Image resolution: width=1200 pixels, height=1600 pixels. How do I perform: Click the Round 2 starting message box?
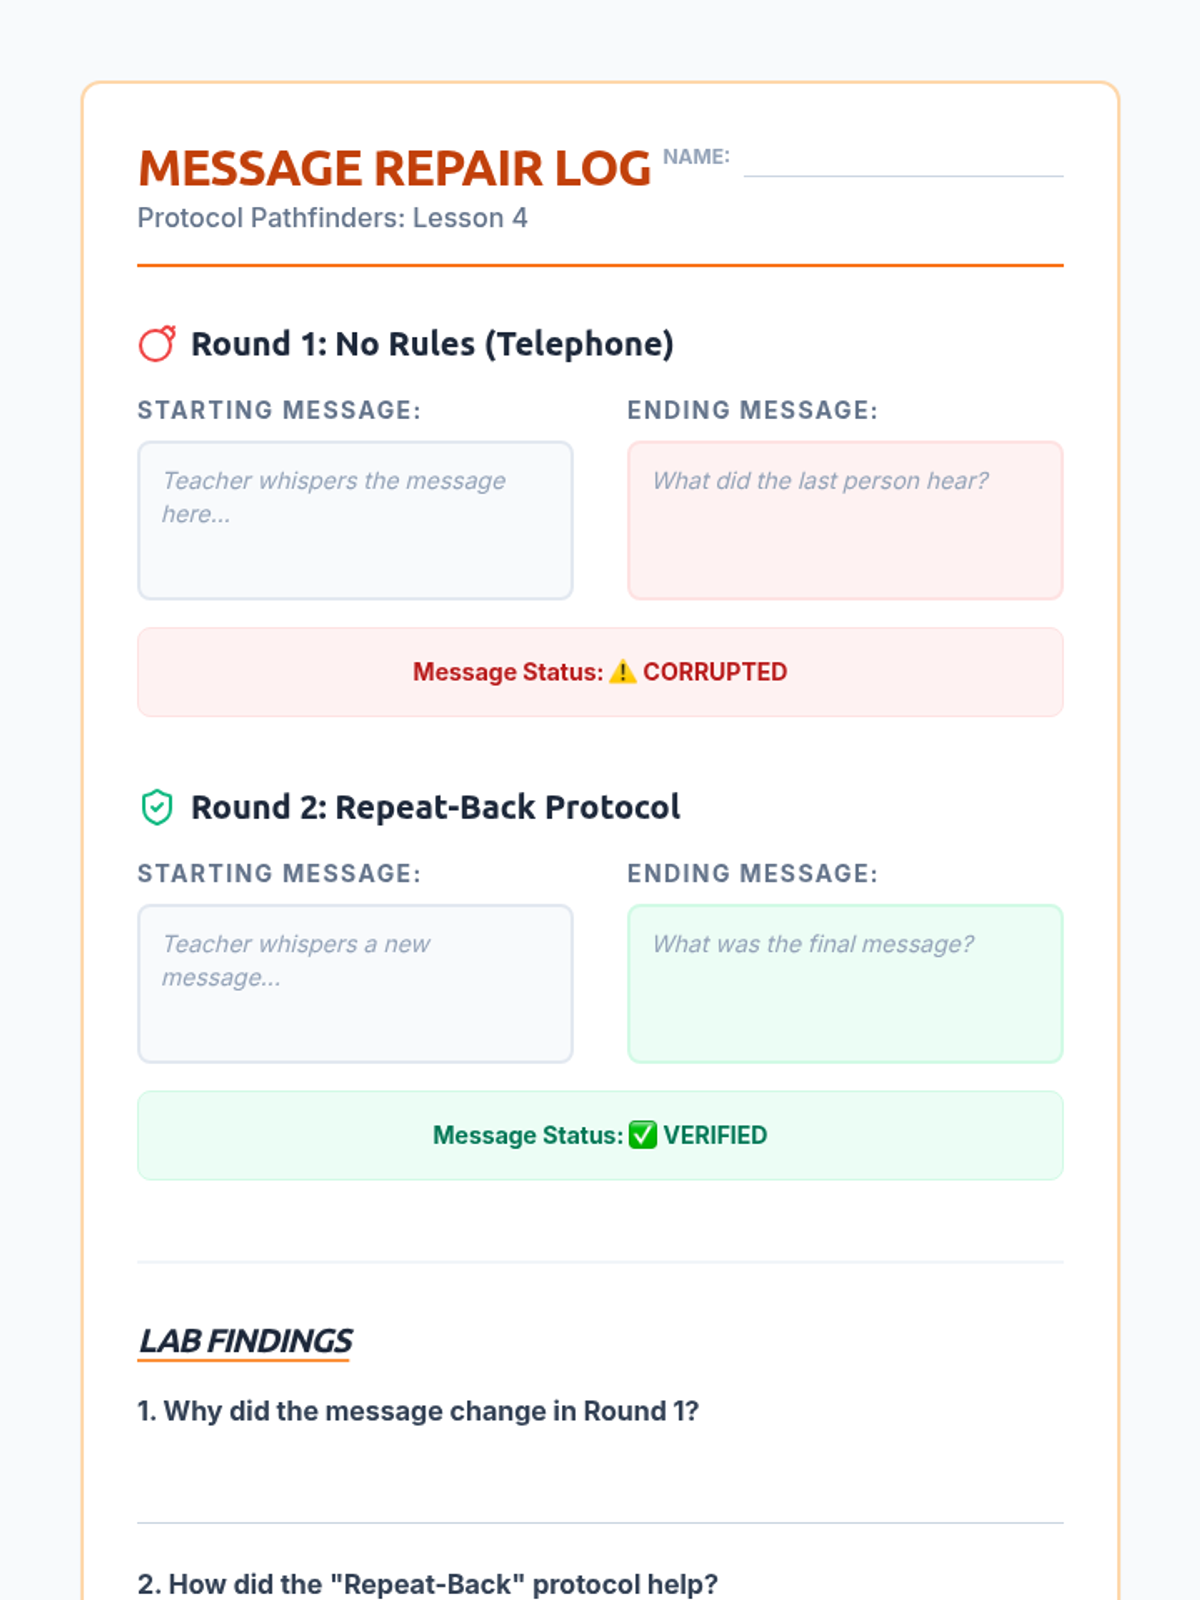click(355, 984)
